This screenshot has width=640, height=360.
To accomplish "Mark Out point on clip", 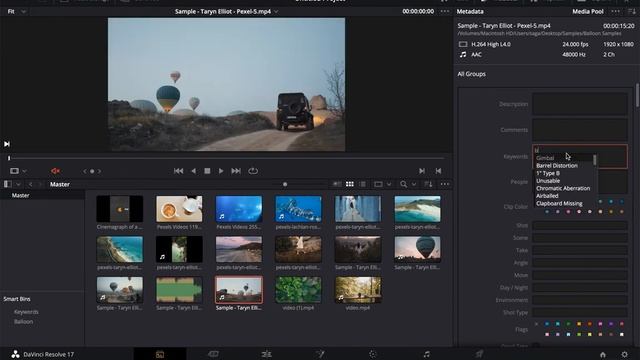I will pos(438,171).
